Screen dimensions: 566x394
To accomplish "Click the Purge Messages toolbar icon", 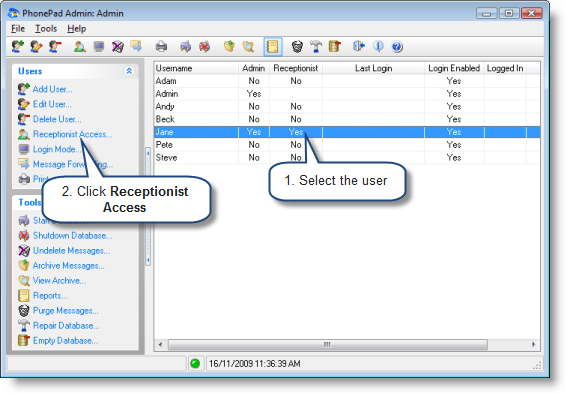I will tap(297, 47).
